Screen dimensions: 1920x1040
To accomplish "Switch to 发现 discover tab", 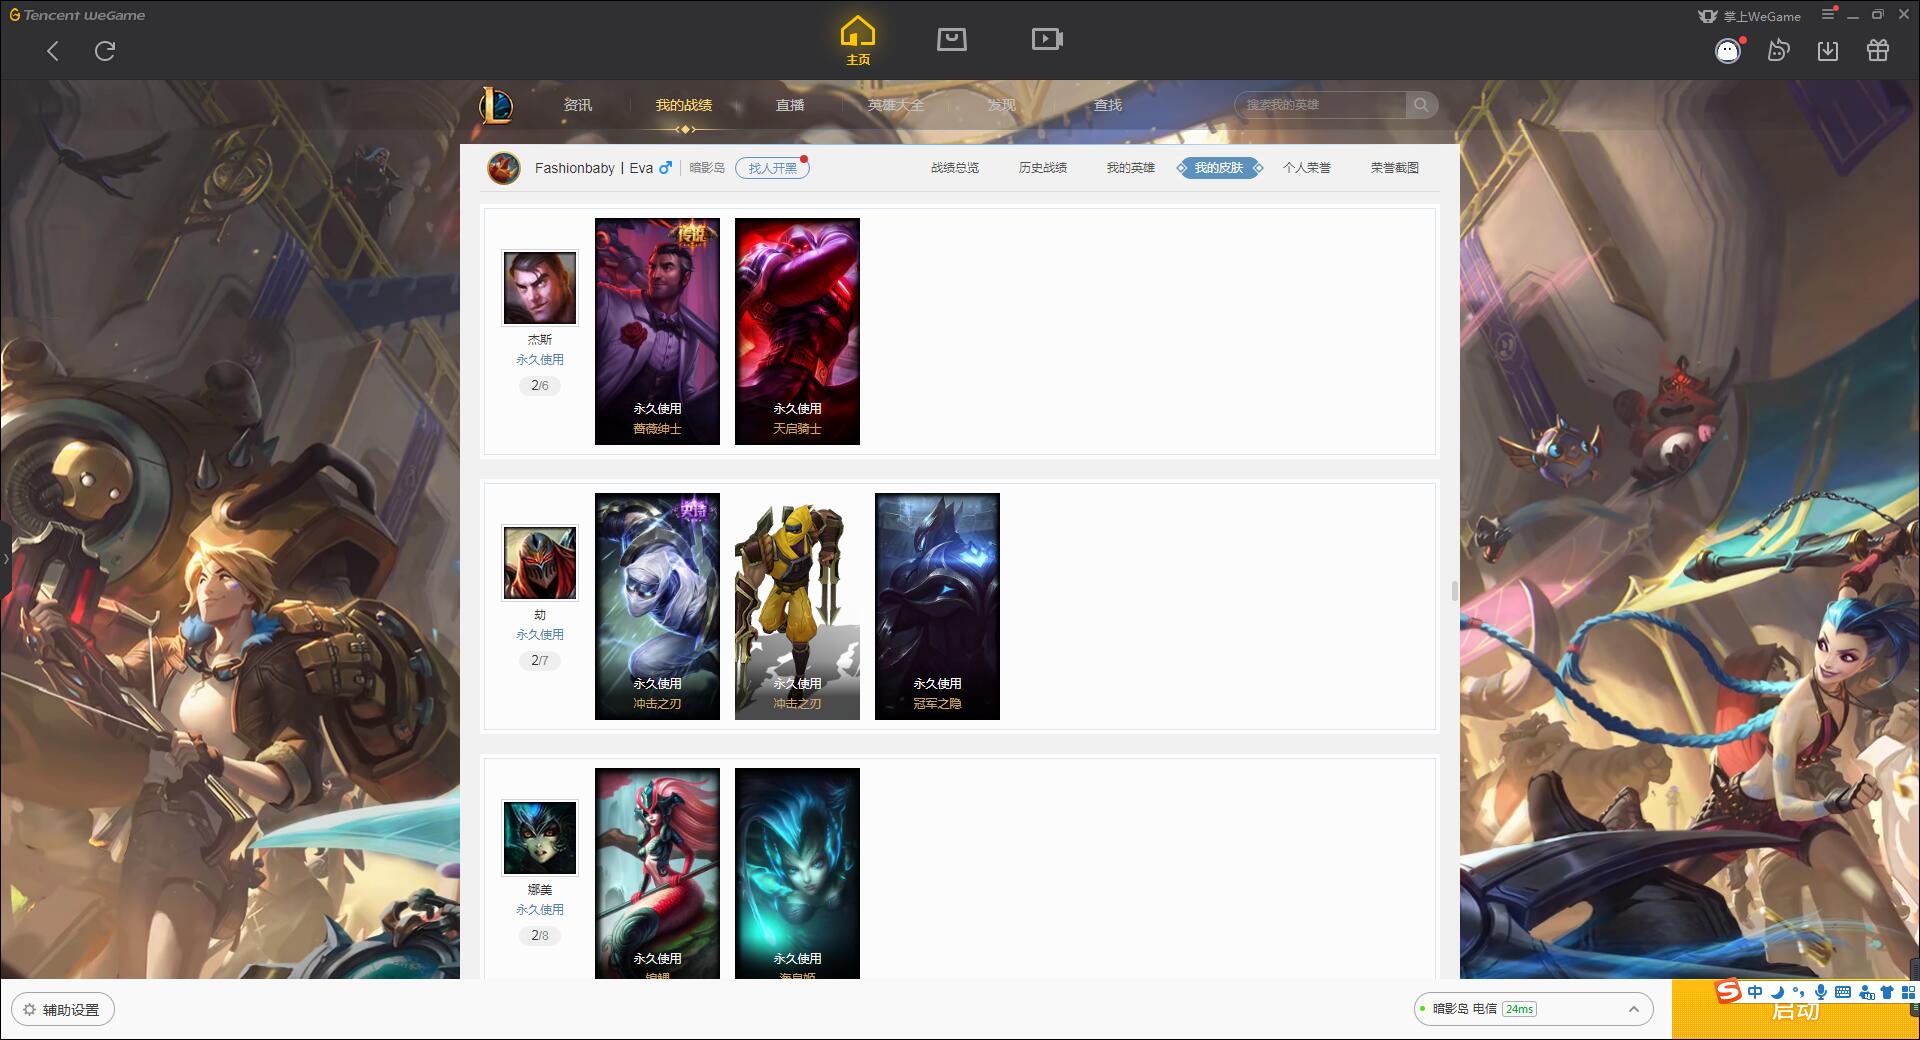I will [x=1002, y=105].
